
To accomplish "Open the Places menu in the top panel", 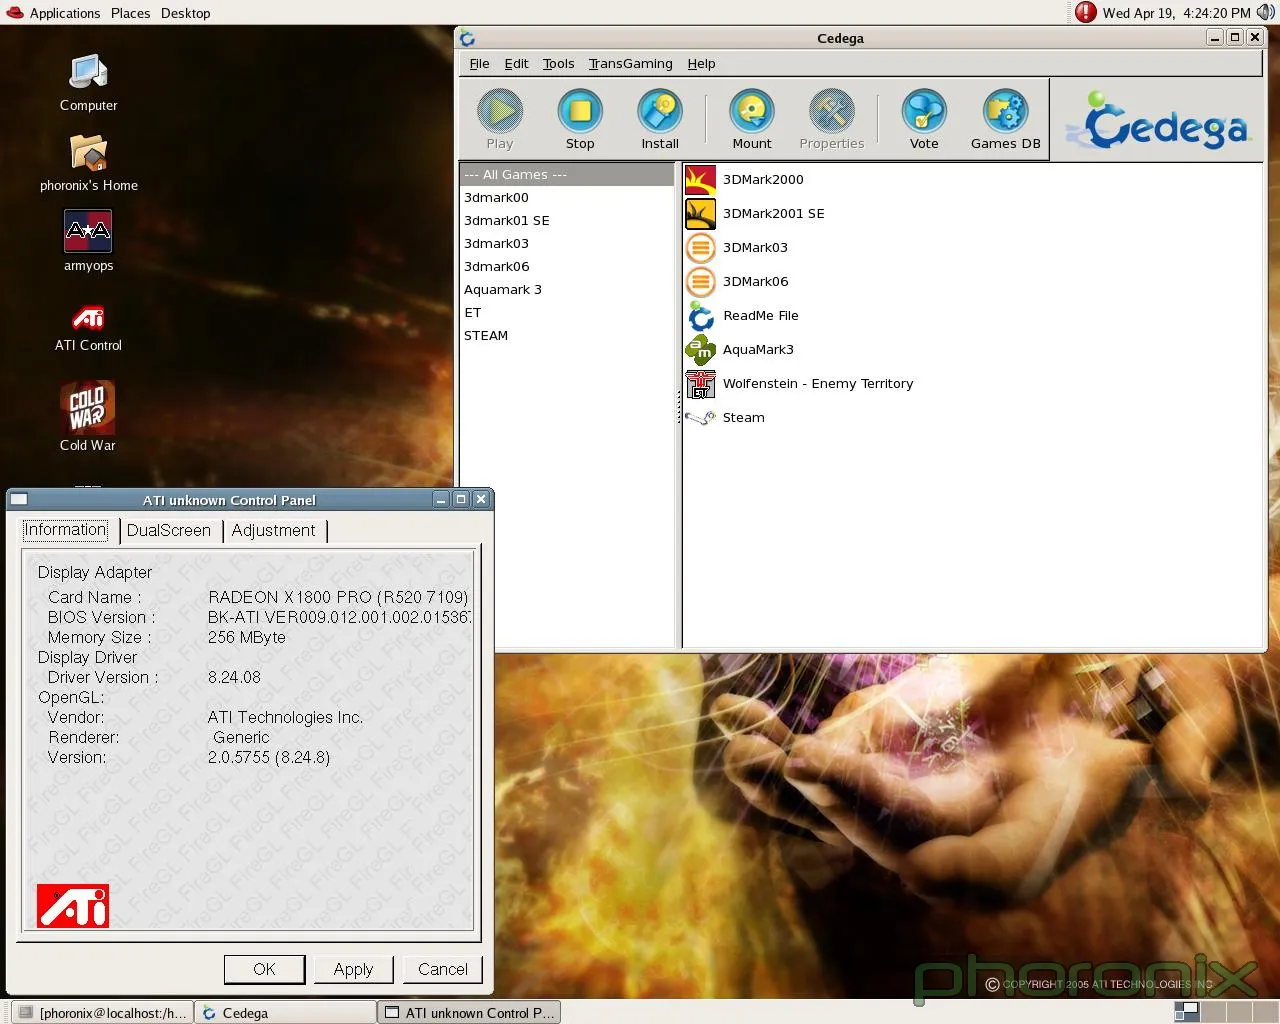I will [130, 13].
